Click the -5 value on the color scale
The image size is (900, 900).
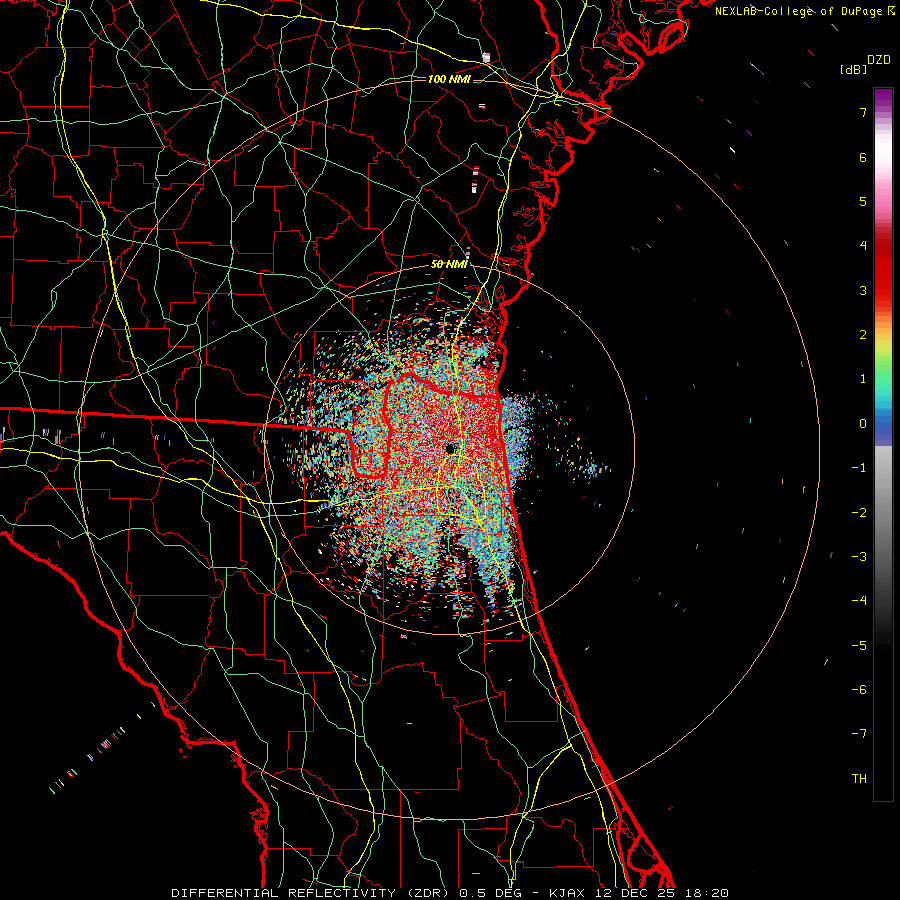pyautogui.click(x=859, y=645)
